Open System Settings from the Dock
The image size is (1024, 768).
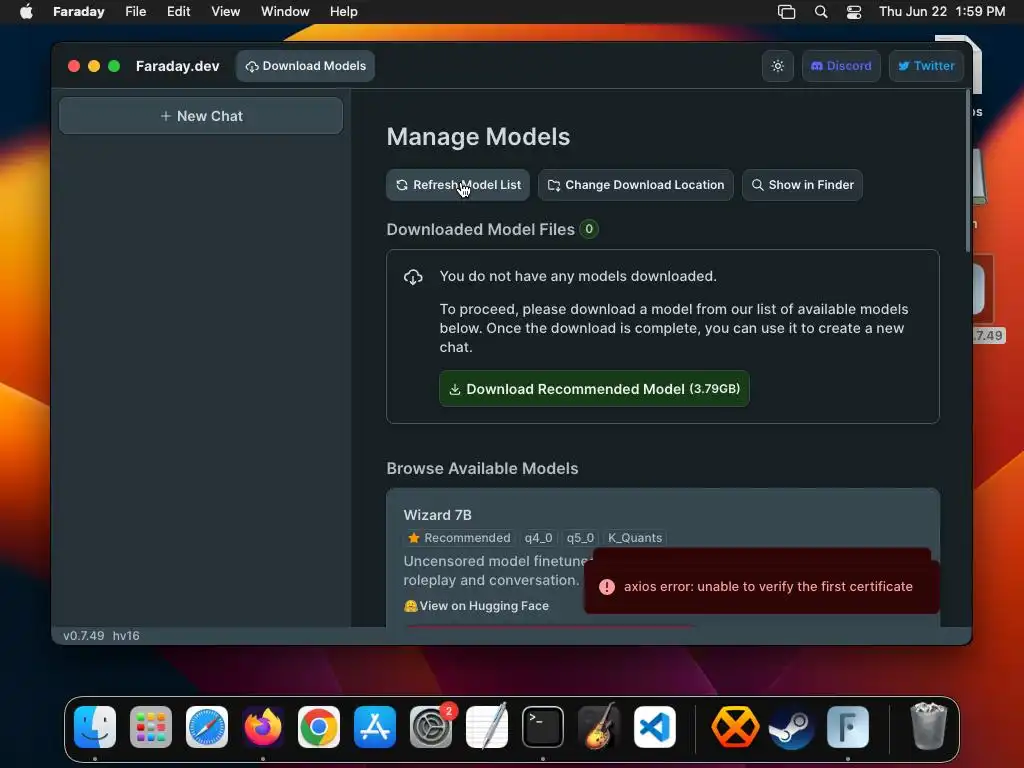coord(431,727)
